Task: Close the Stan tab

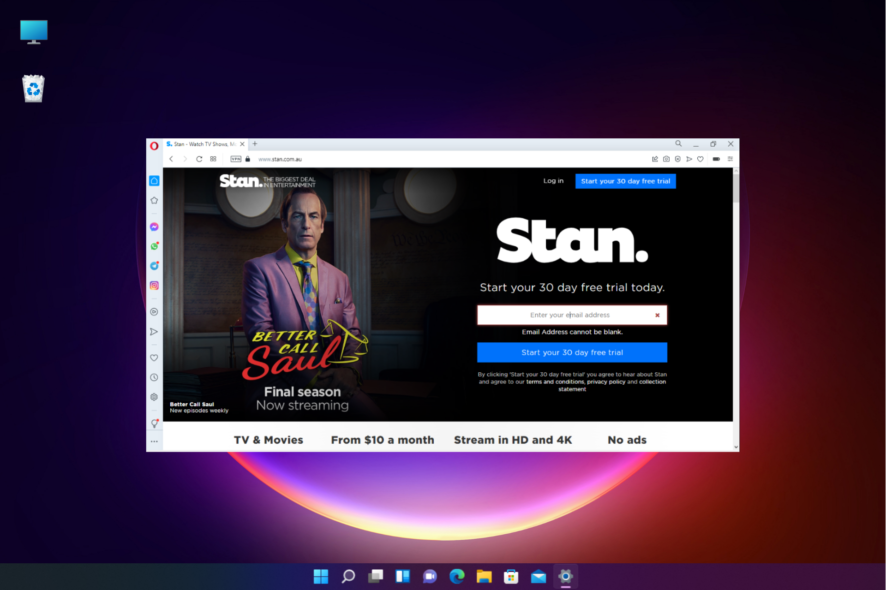Action: [242, 144]
